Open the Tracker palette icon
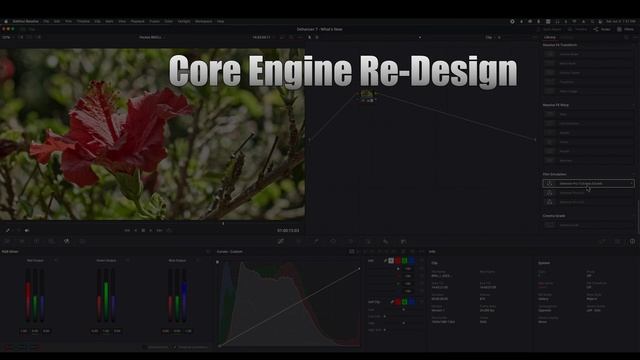 tap(350, 241)
